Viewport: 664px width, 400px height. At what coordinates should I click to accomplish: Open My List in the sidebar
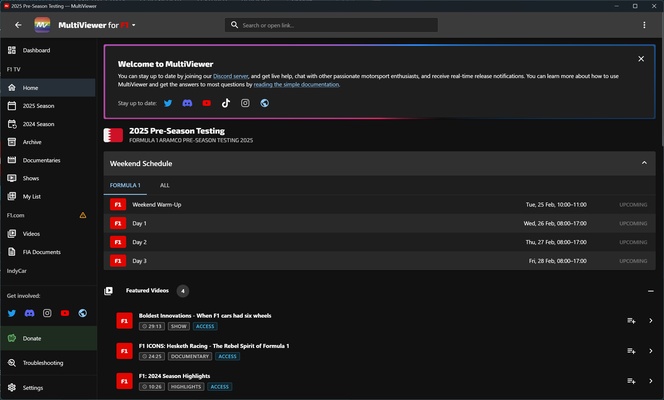coord(48,196)
